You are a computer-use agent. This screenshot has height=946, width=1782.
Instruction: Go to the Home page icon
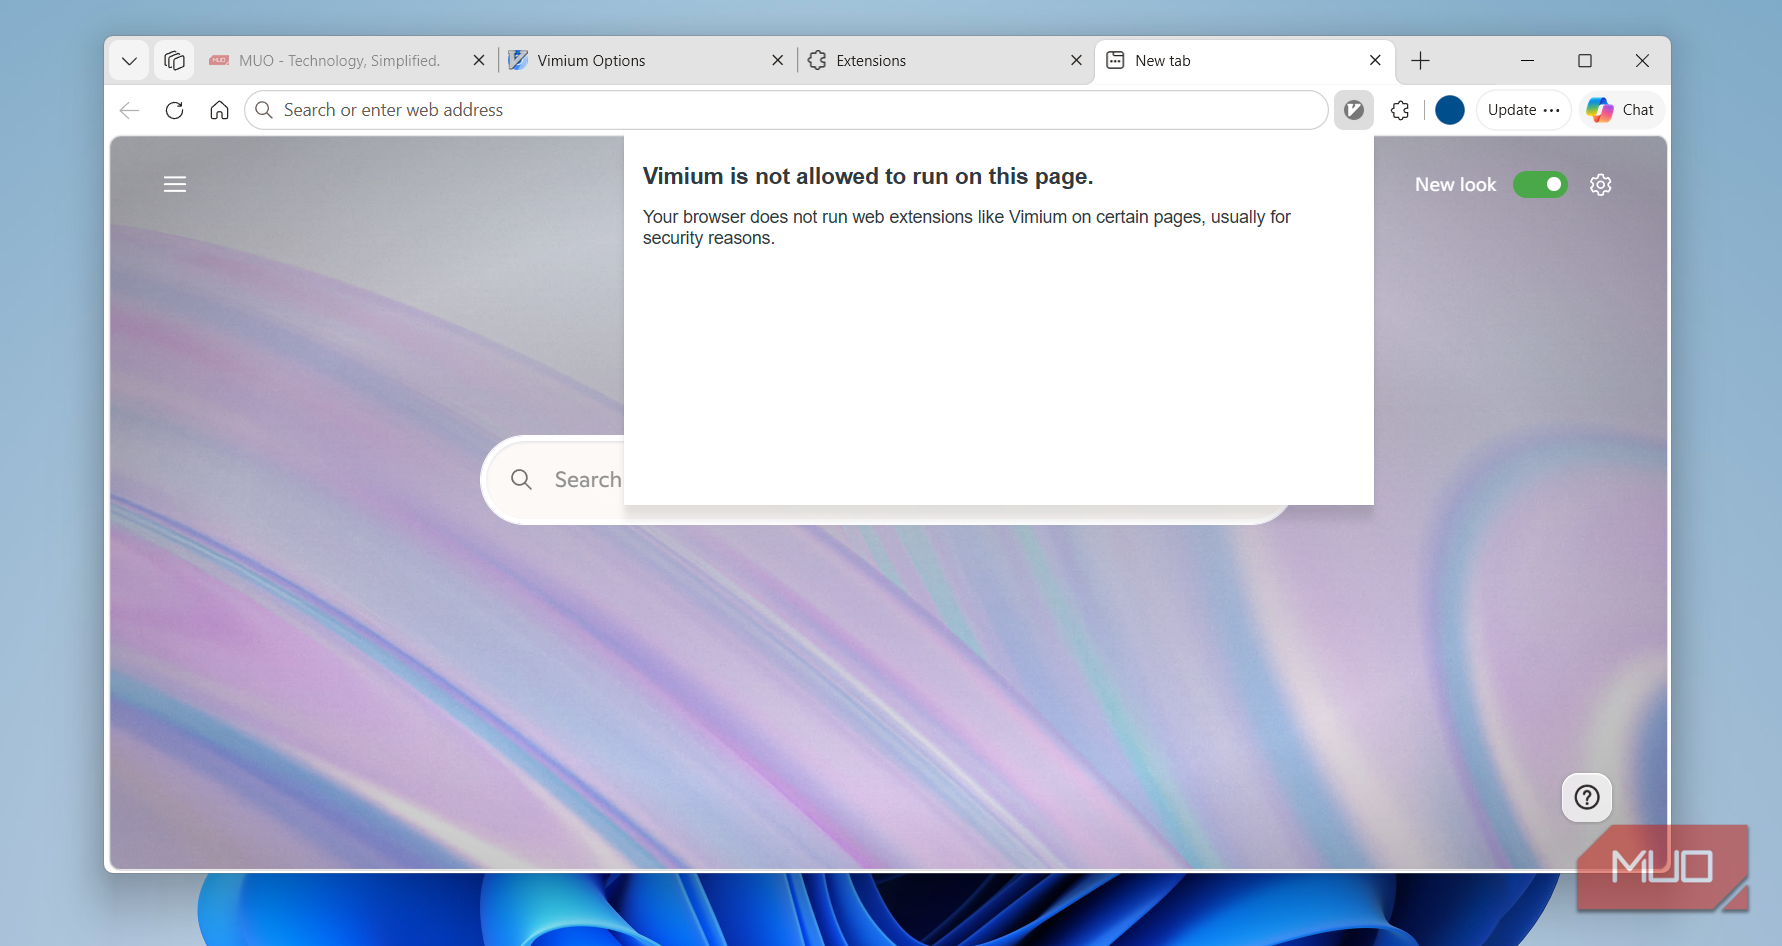(219, 110)
